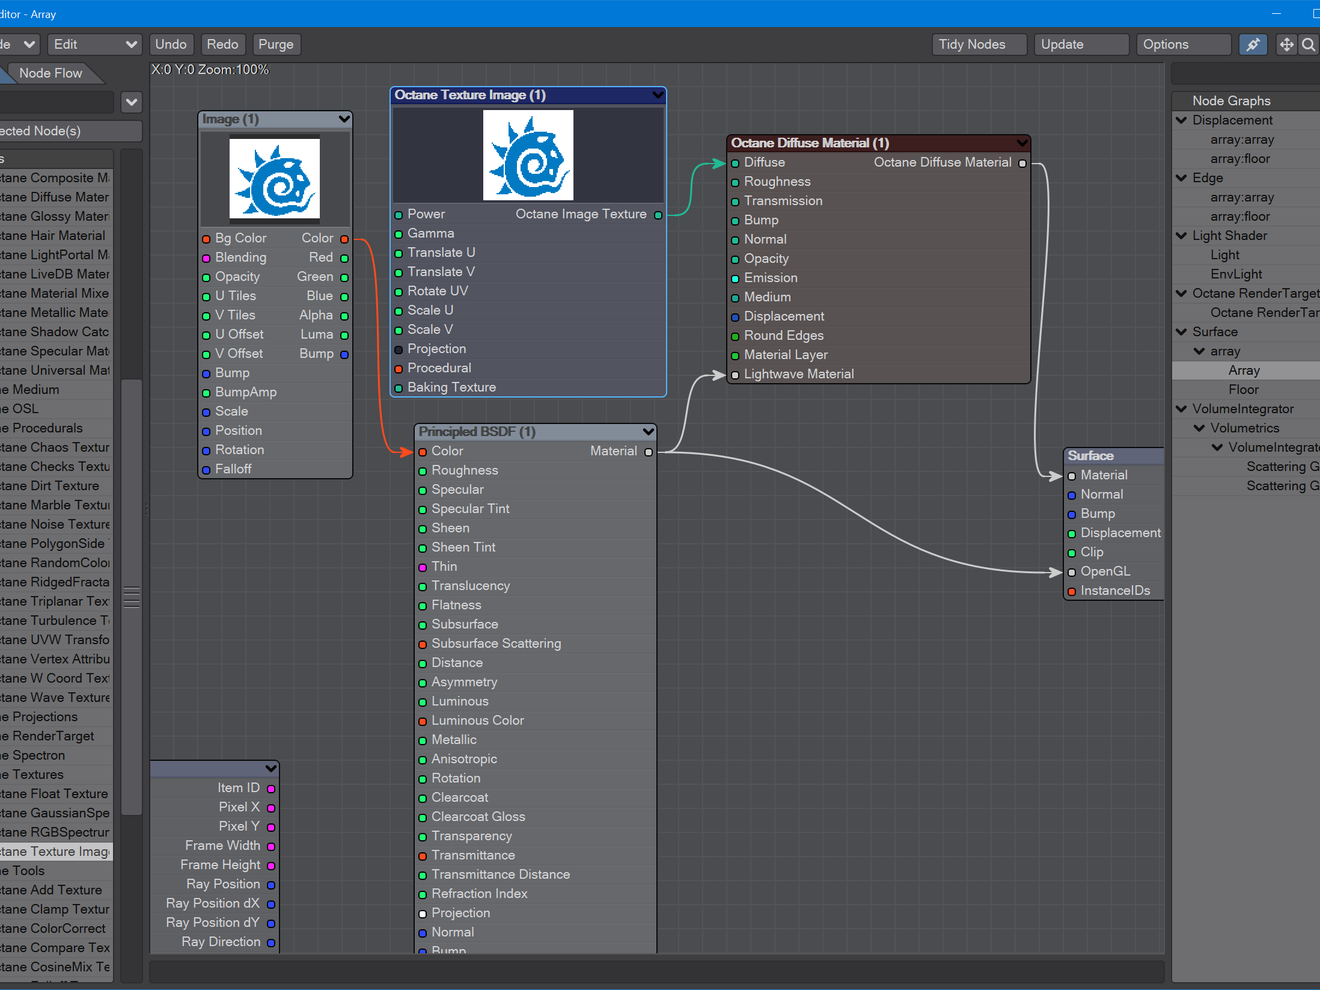The width and height of the screenshot is (1320, 990).
Task: Collapse the Octane Diffuse Material (1) node
Action: (1021, 143)
